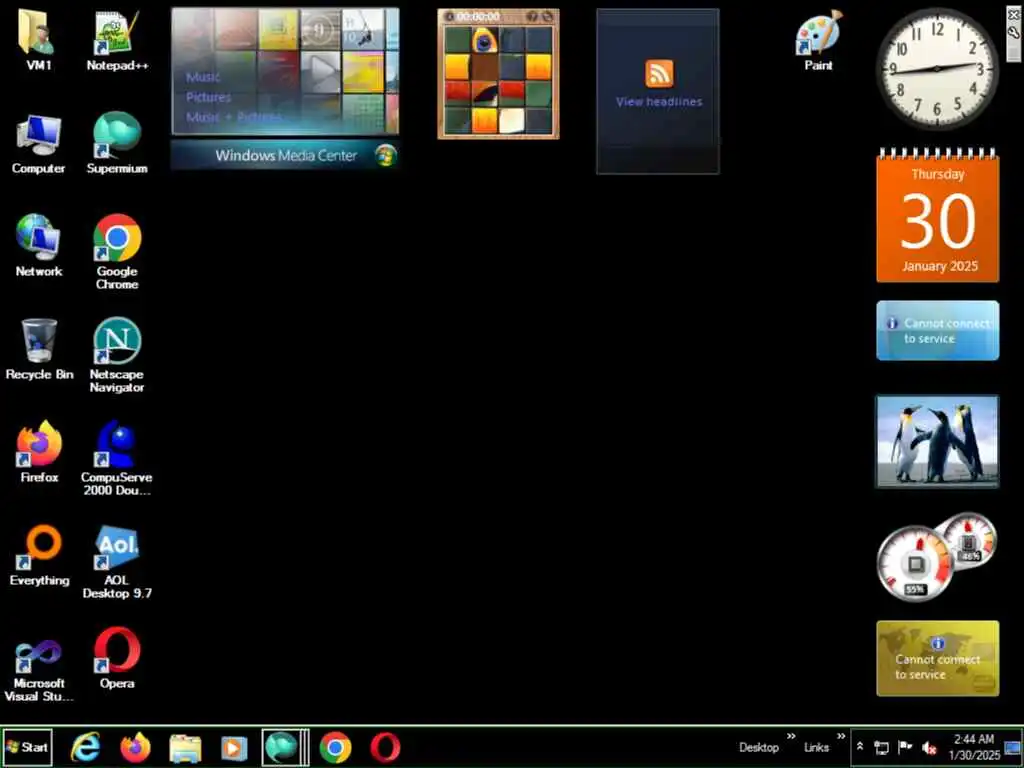Open Firefox from the taskbar
Screen dimensions: 1024x768
tap(135, 747)
